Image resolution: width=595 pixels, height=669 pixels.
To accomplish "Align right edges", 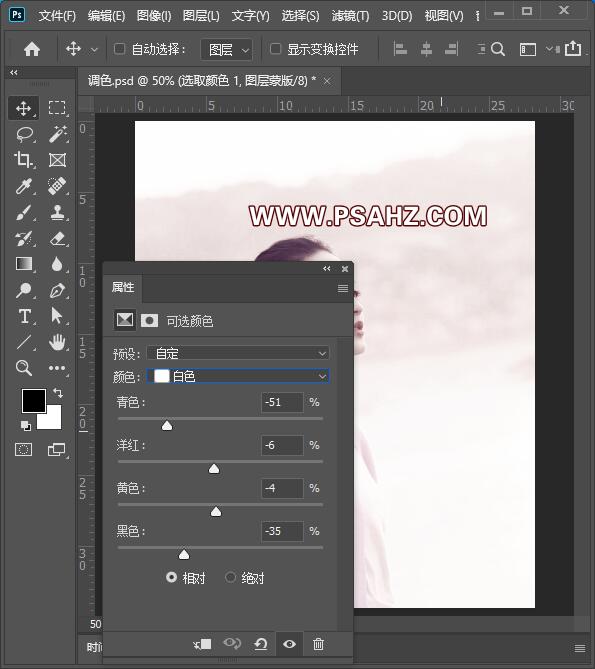I will point(452,49).
